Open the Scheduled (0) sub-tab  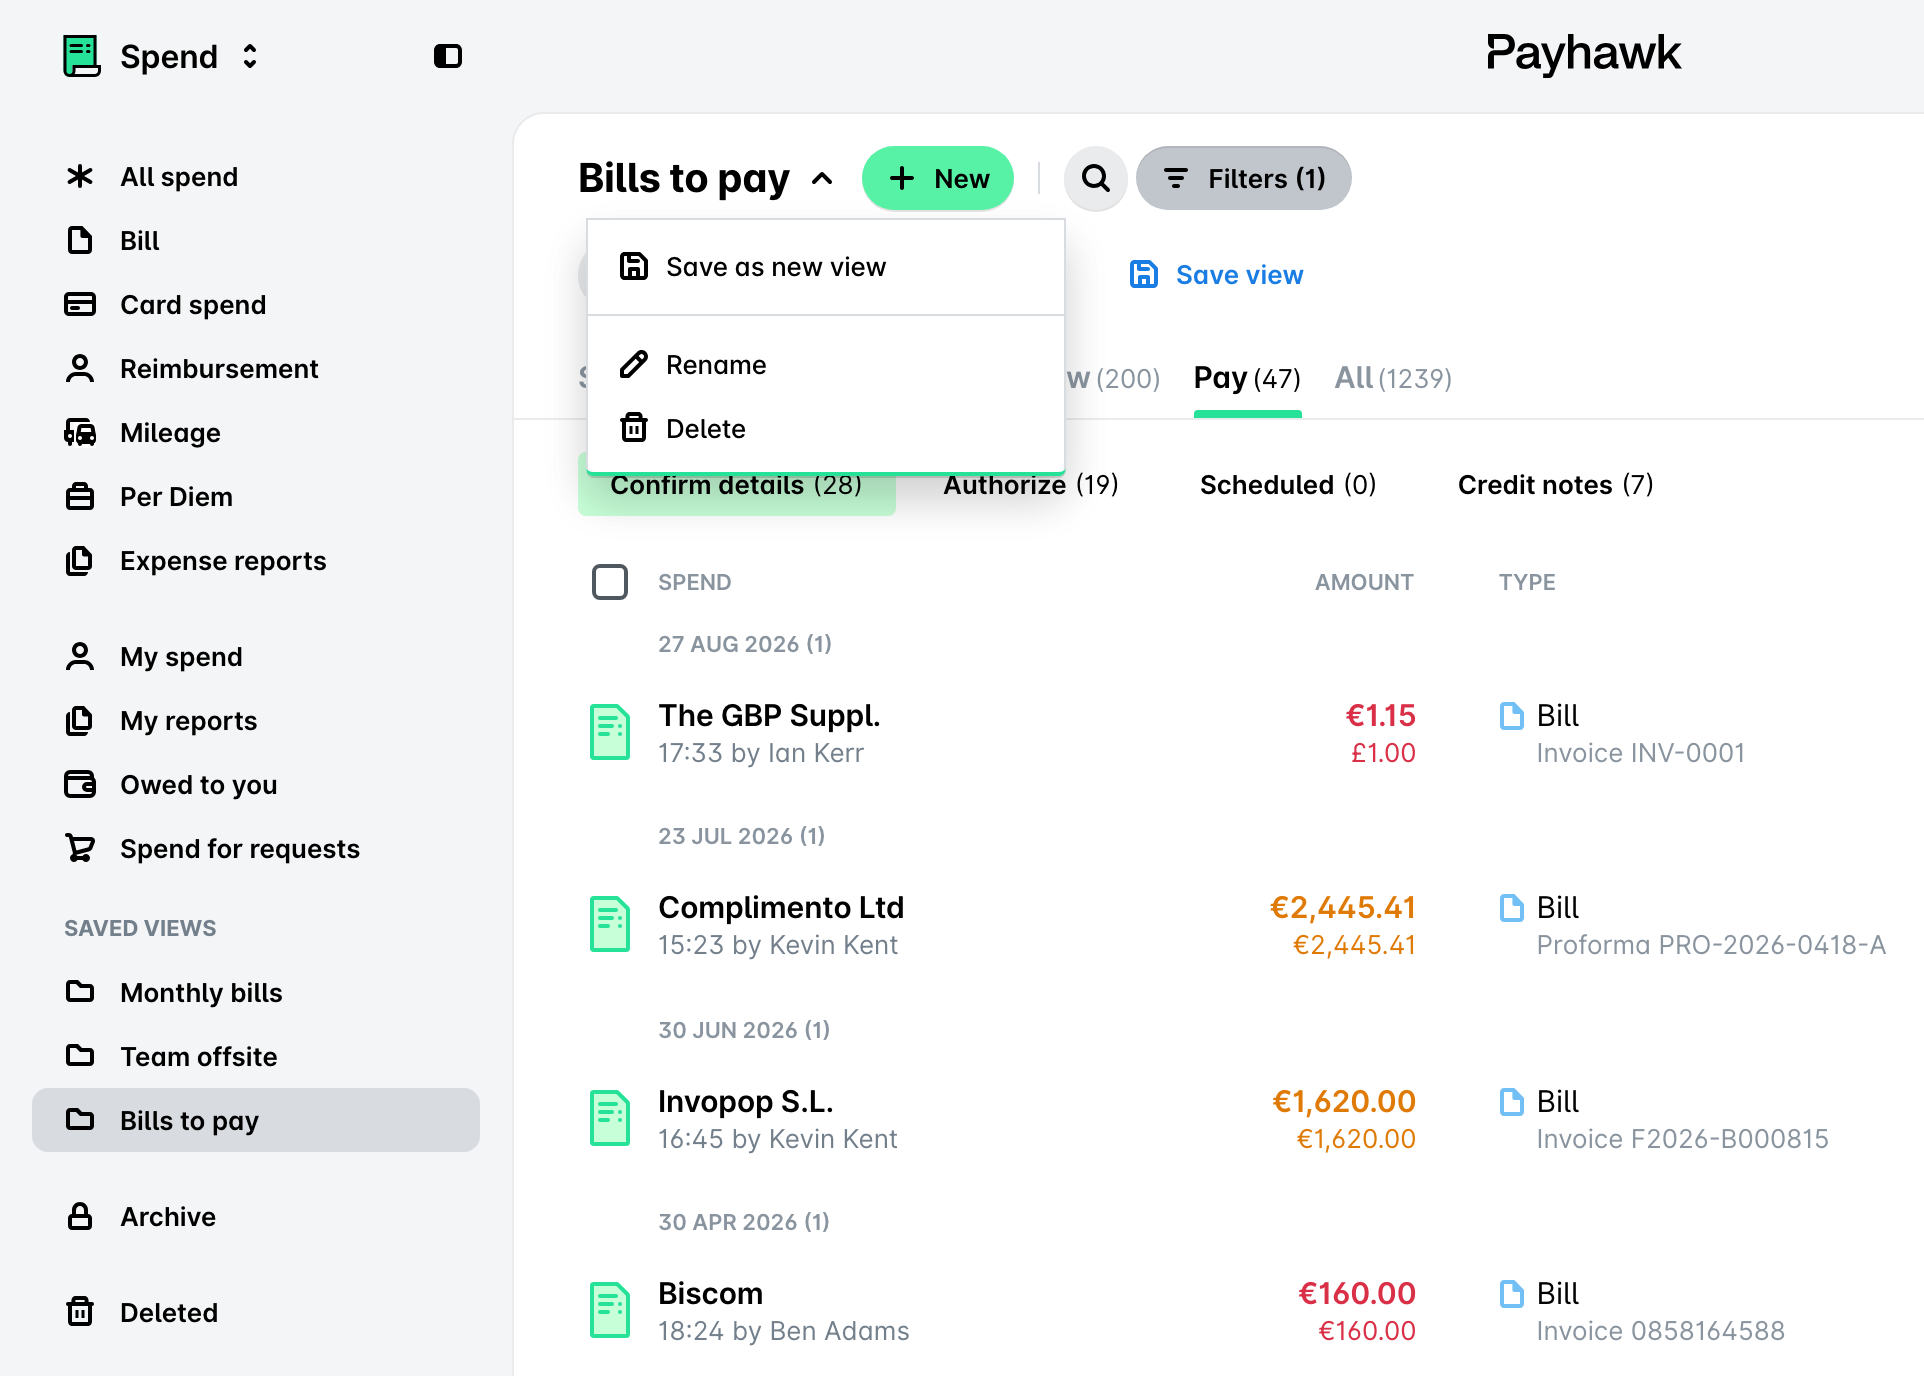tap(1288, 485)
